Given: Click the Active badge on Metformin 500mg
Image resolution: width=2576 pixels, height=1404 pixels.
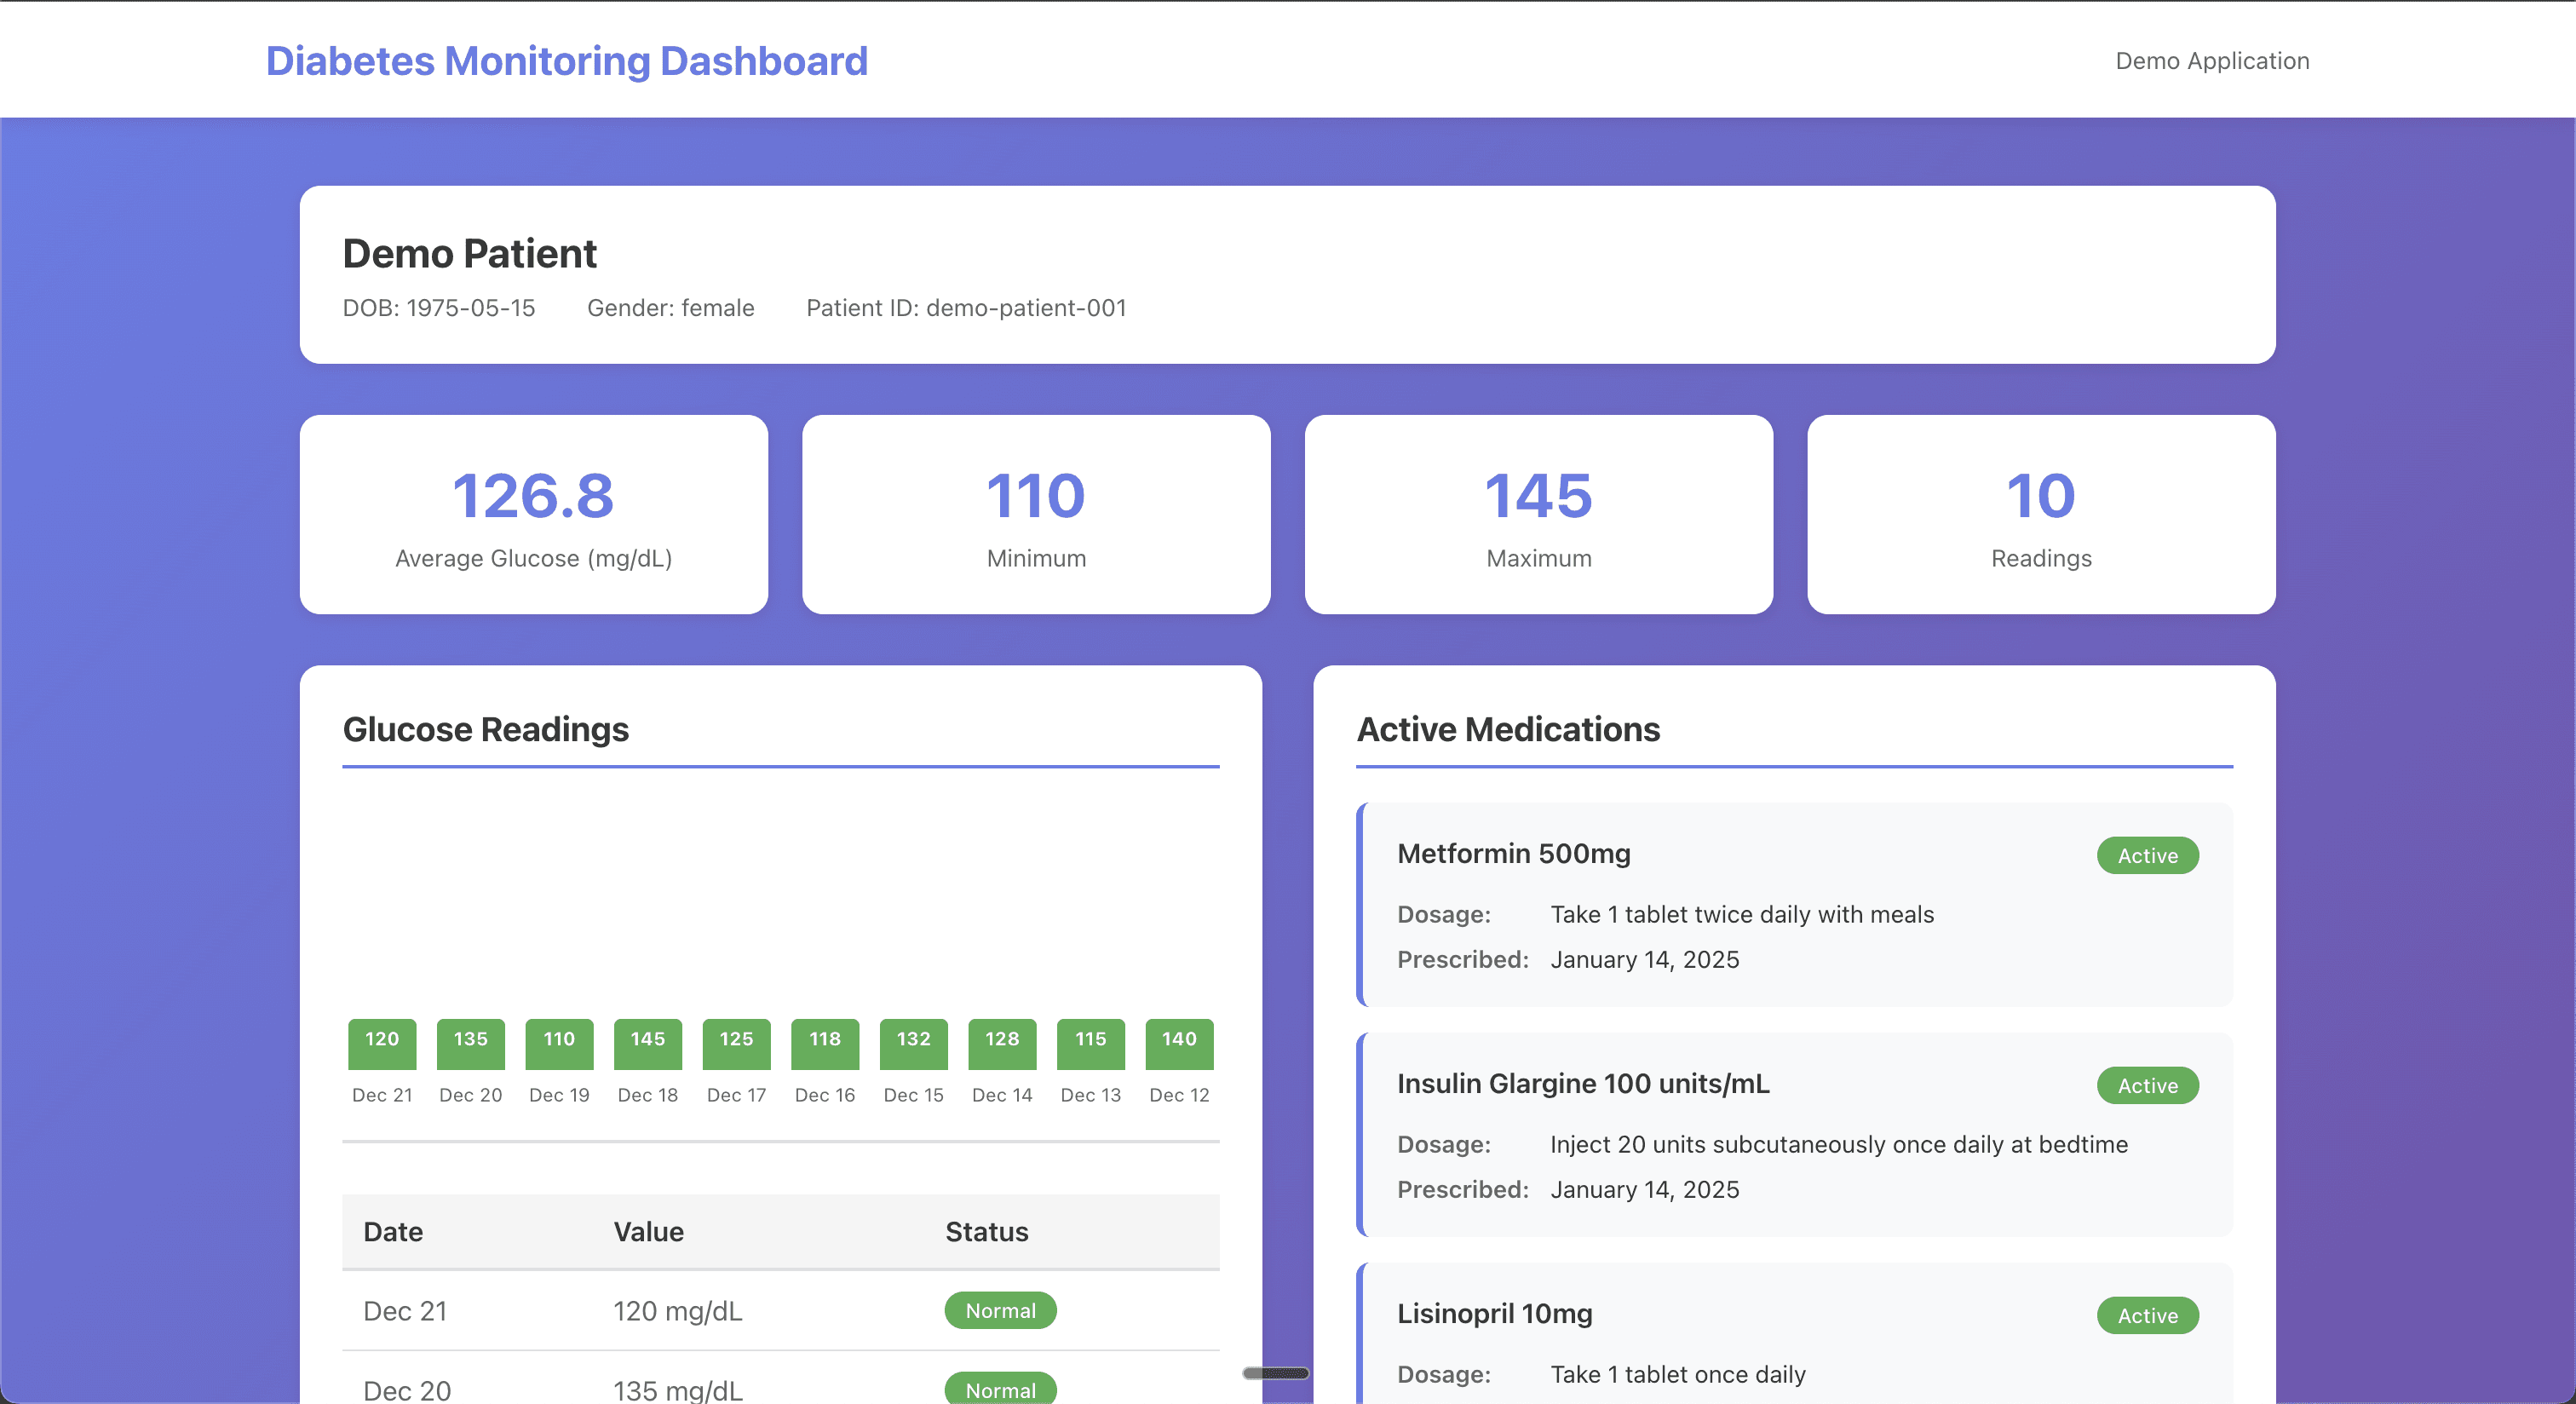Looking at the screenshot, I should click(x=2147, y=855).
